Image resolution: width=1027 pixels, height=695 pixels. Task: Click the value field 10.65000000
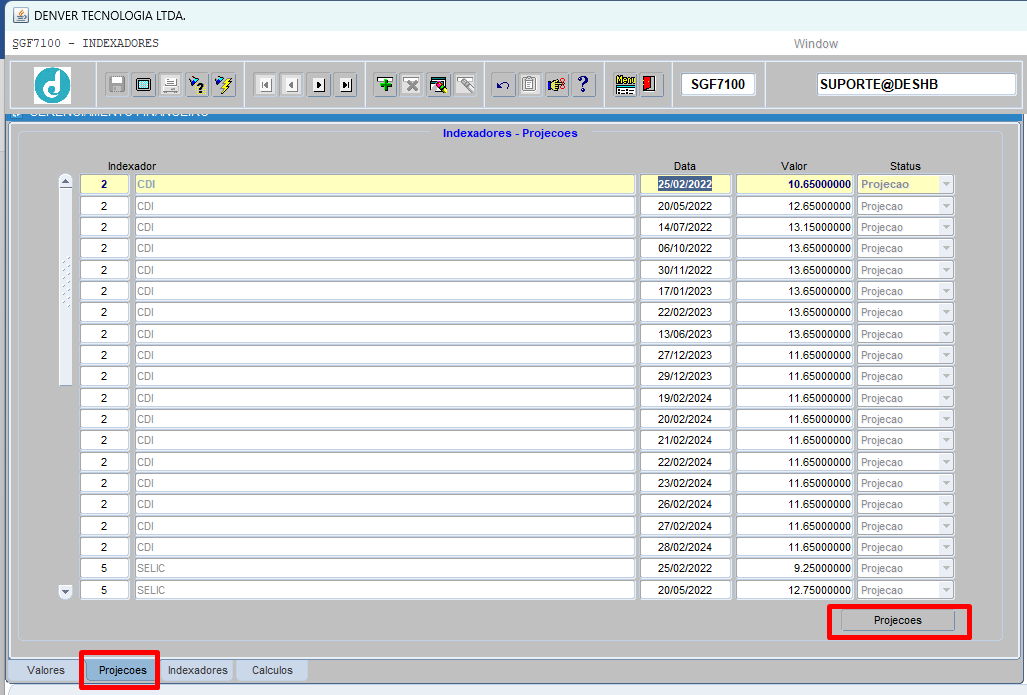click(x=794, y=184)
